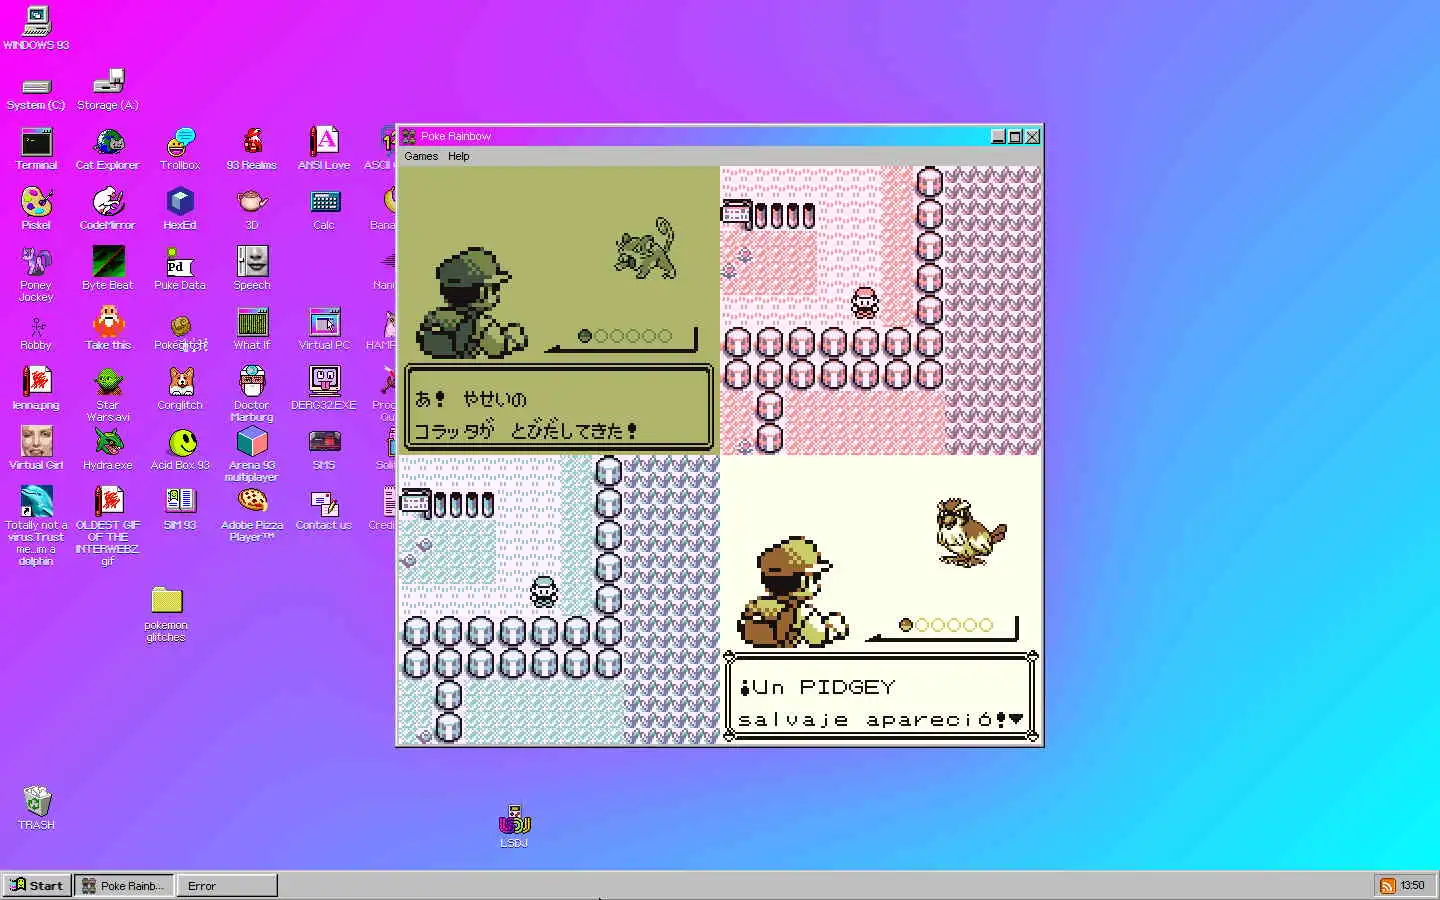Open the Virtual Girl icon
1440x900 pixels.
[x=36, y=450]
